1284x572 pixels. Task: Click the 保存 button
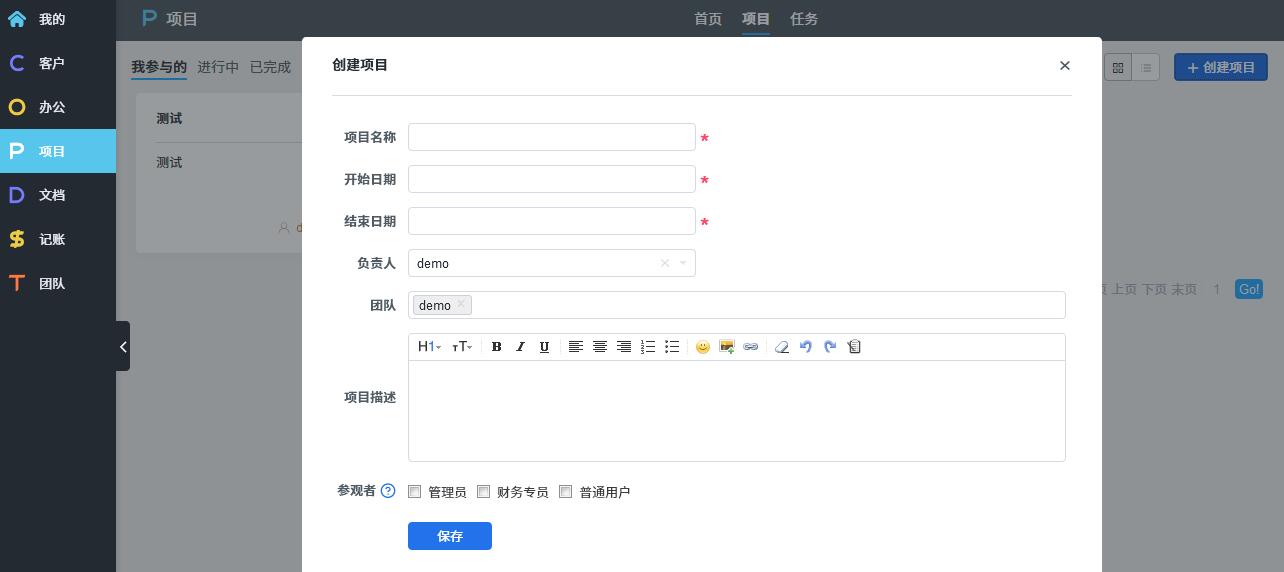point(450,536)
